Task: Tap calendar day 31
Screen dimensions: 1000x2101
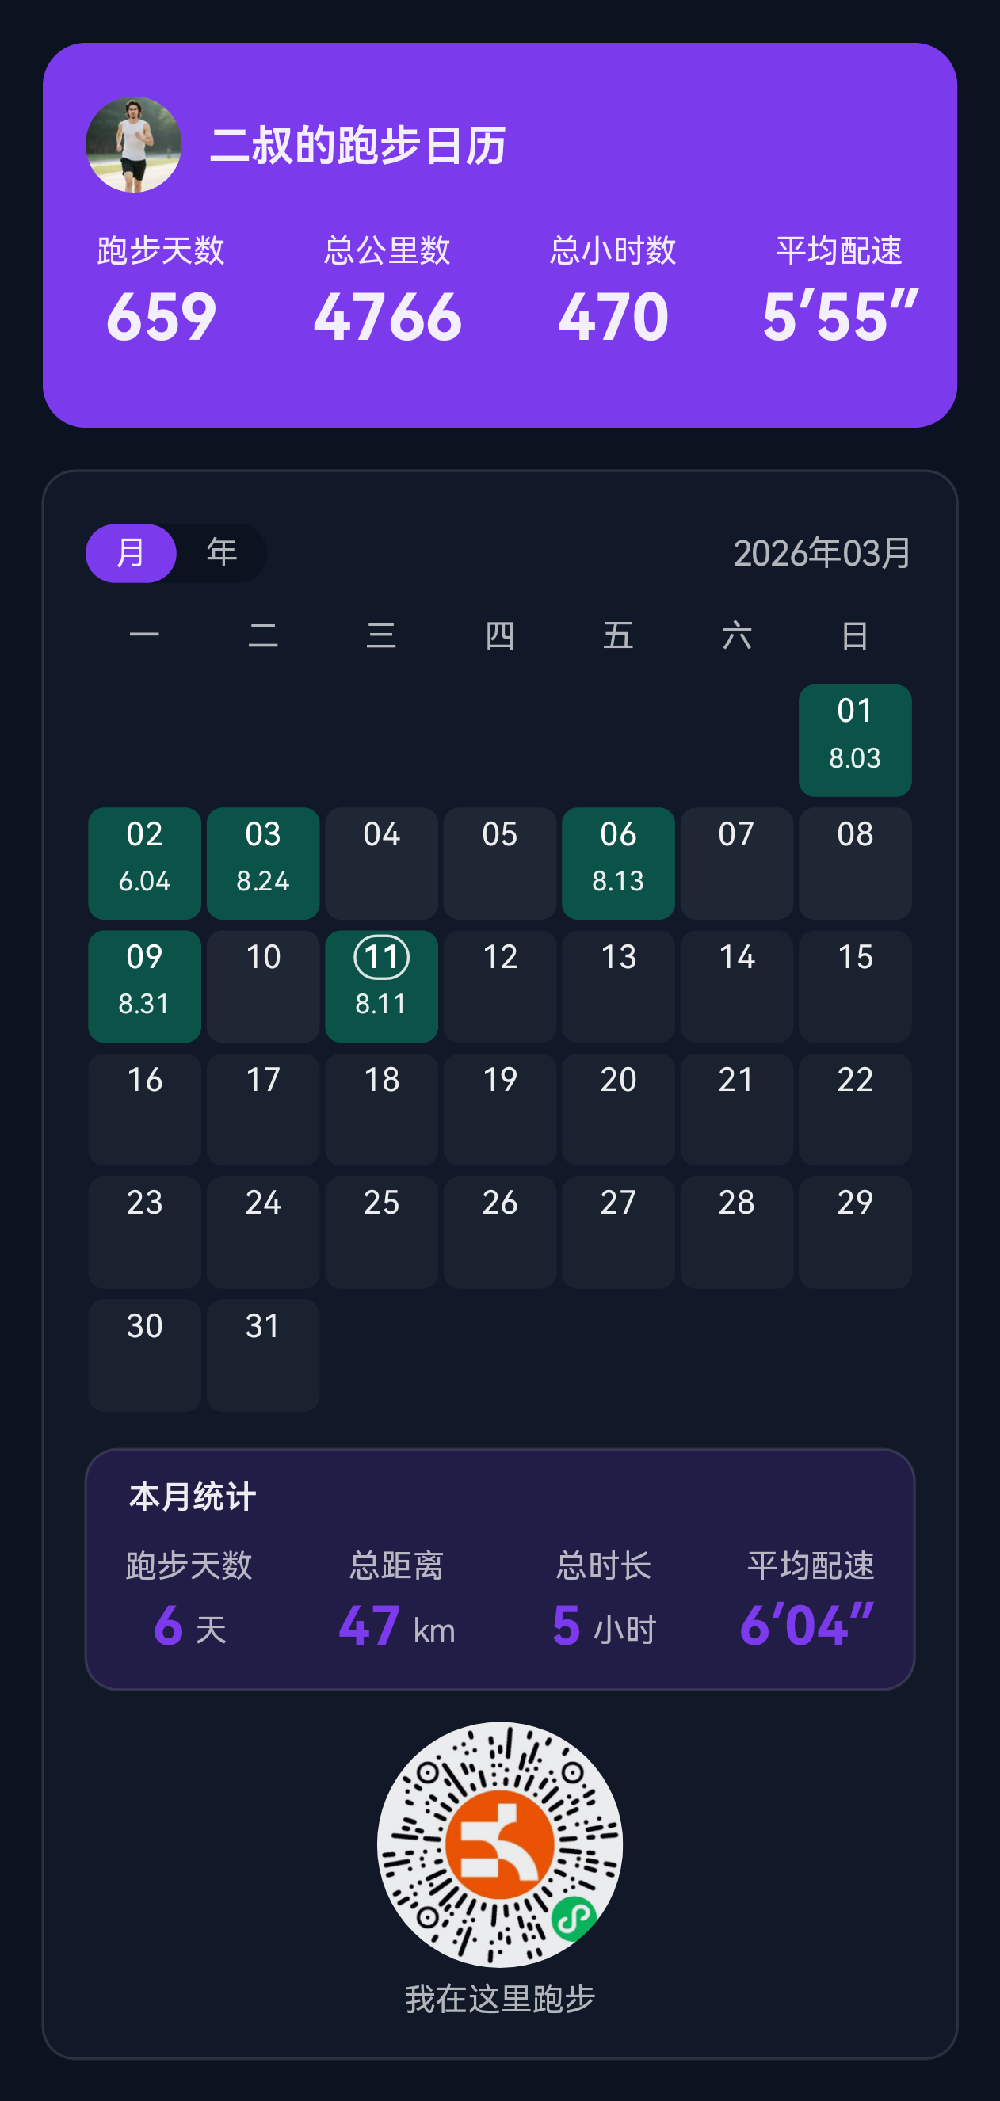Action: pos(263,1355)
